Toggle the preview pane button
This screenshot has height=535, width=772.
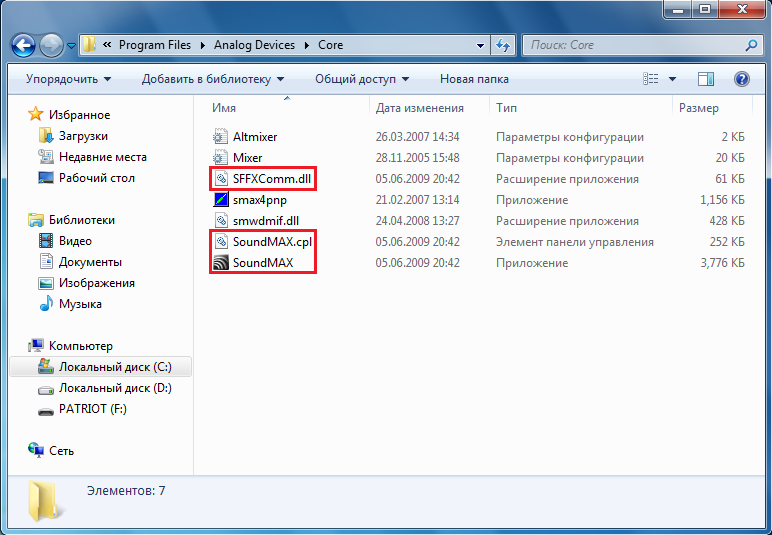point(706,79)
